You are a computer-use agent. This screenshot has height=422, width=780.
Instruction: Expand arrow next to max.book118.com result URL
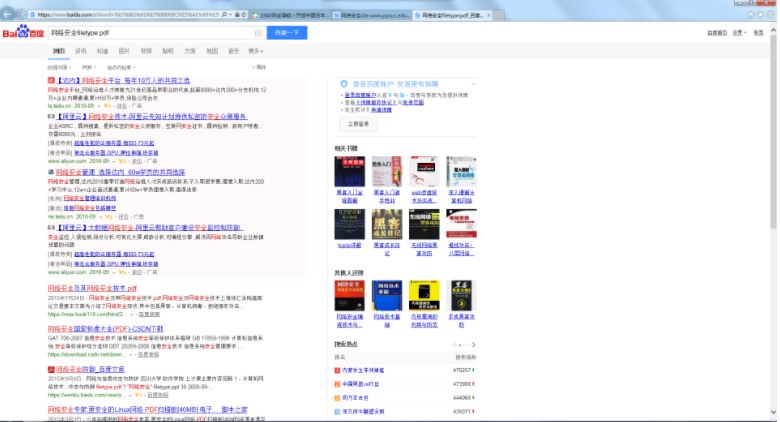pyautogui.click(x=131, y=315)
